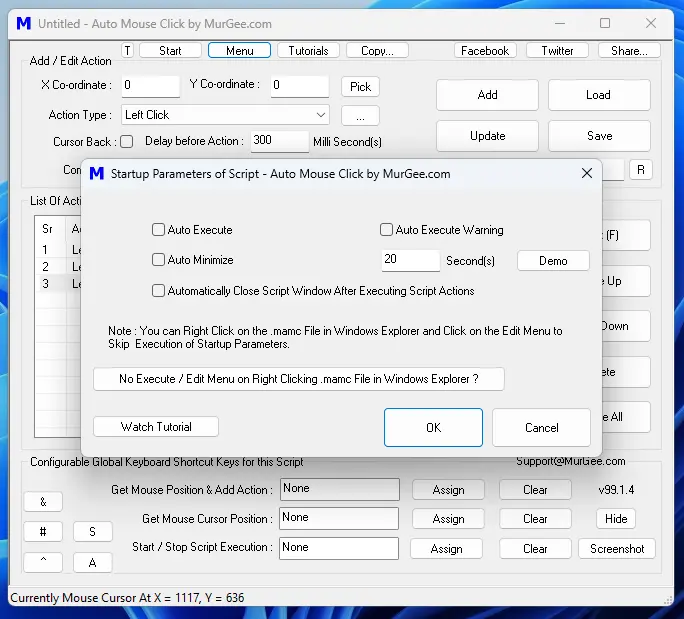Click the X Co-ordinate input field

(150, 85)
